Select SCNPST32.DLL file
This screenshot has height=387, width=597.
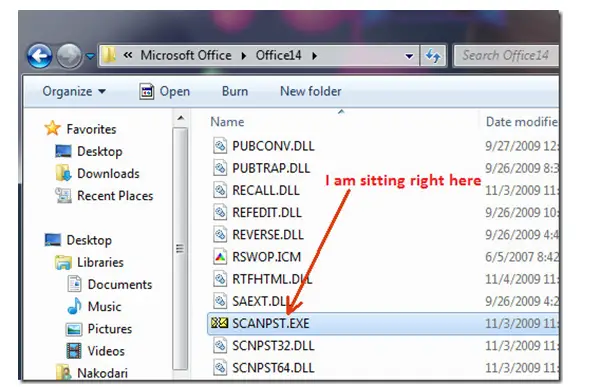tap(273, 345)
